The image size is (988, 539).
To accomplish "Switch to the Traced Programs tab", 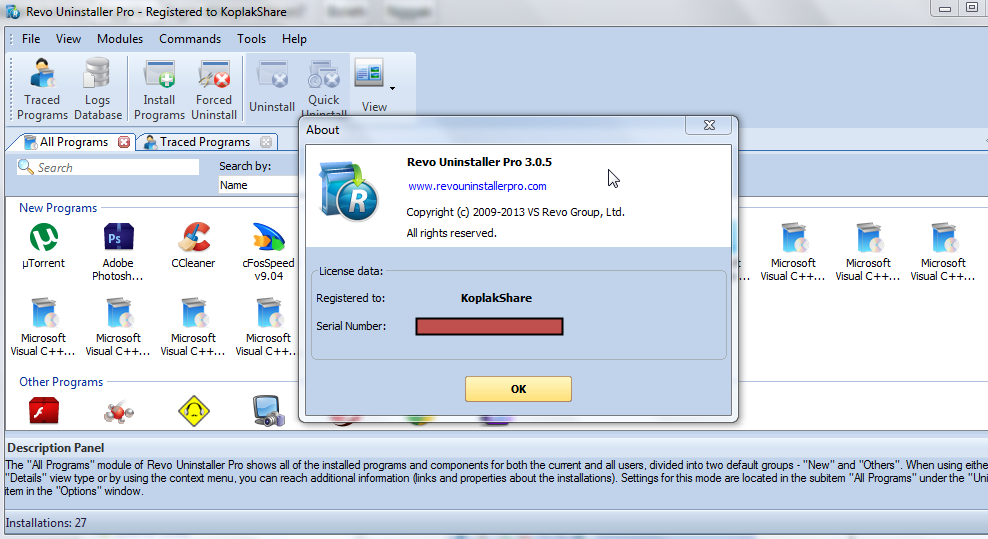I will 205,142.
